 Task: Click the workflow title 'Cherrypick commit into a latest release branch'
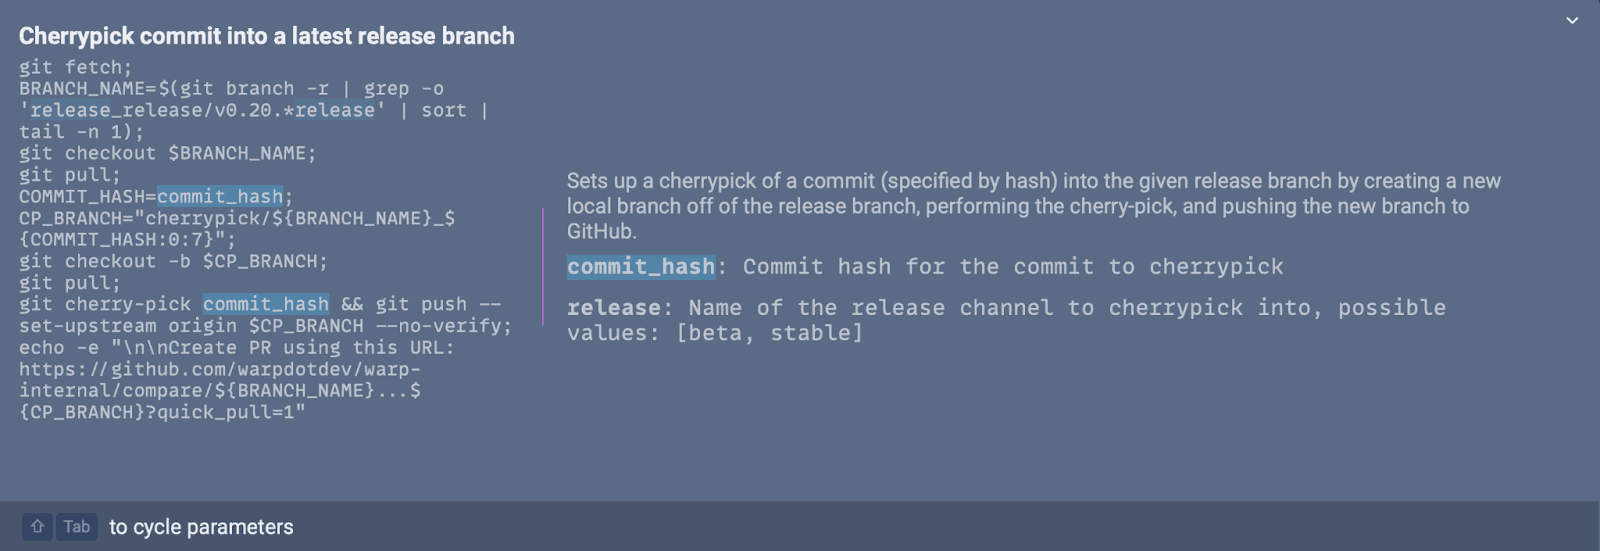(x=266, y=36)
